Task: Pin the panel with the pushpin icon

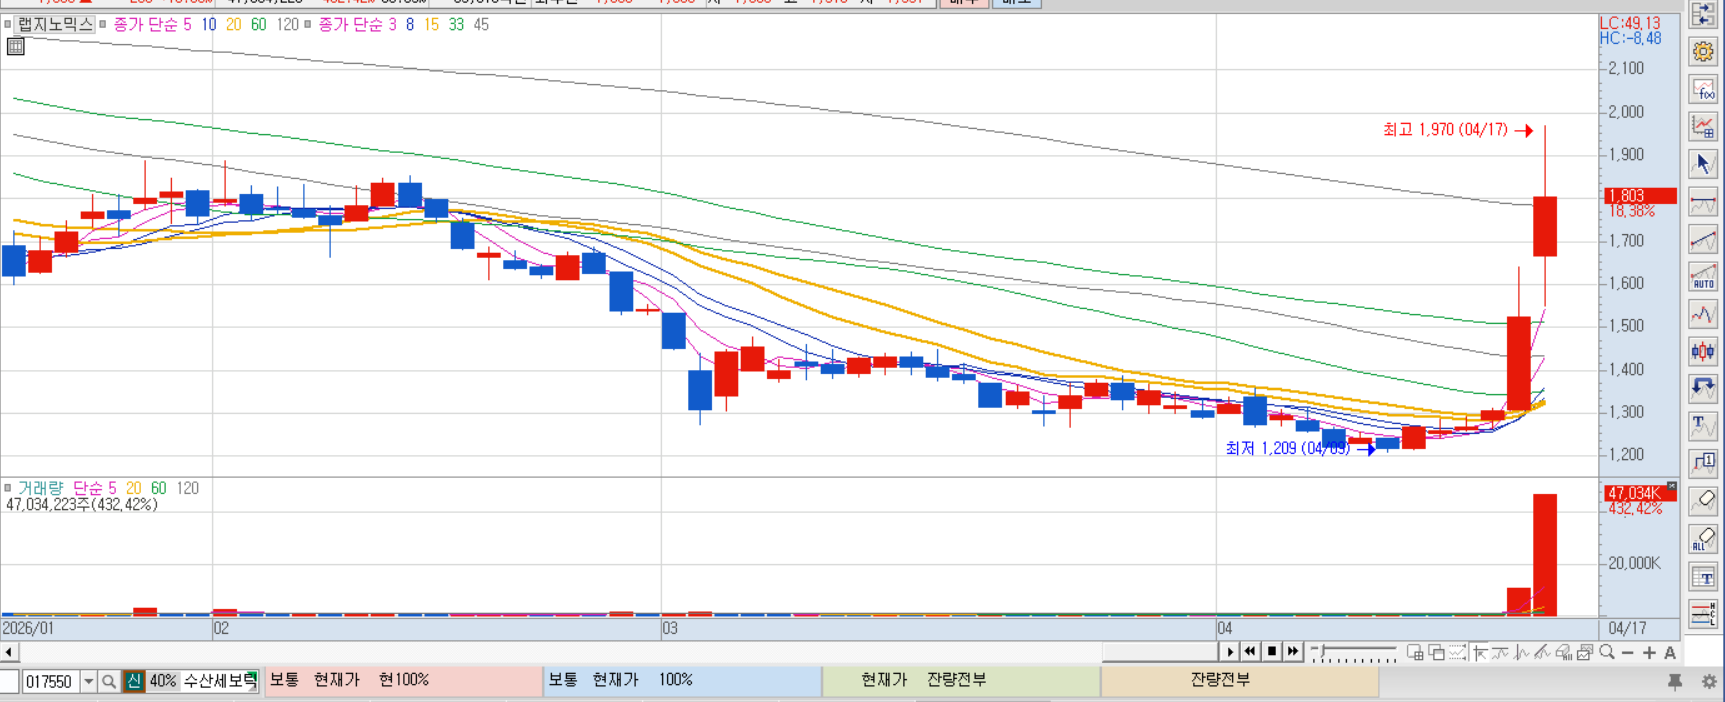Action: coord(1675,682)
